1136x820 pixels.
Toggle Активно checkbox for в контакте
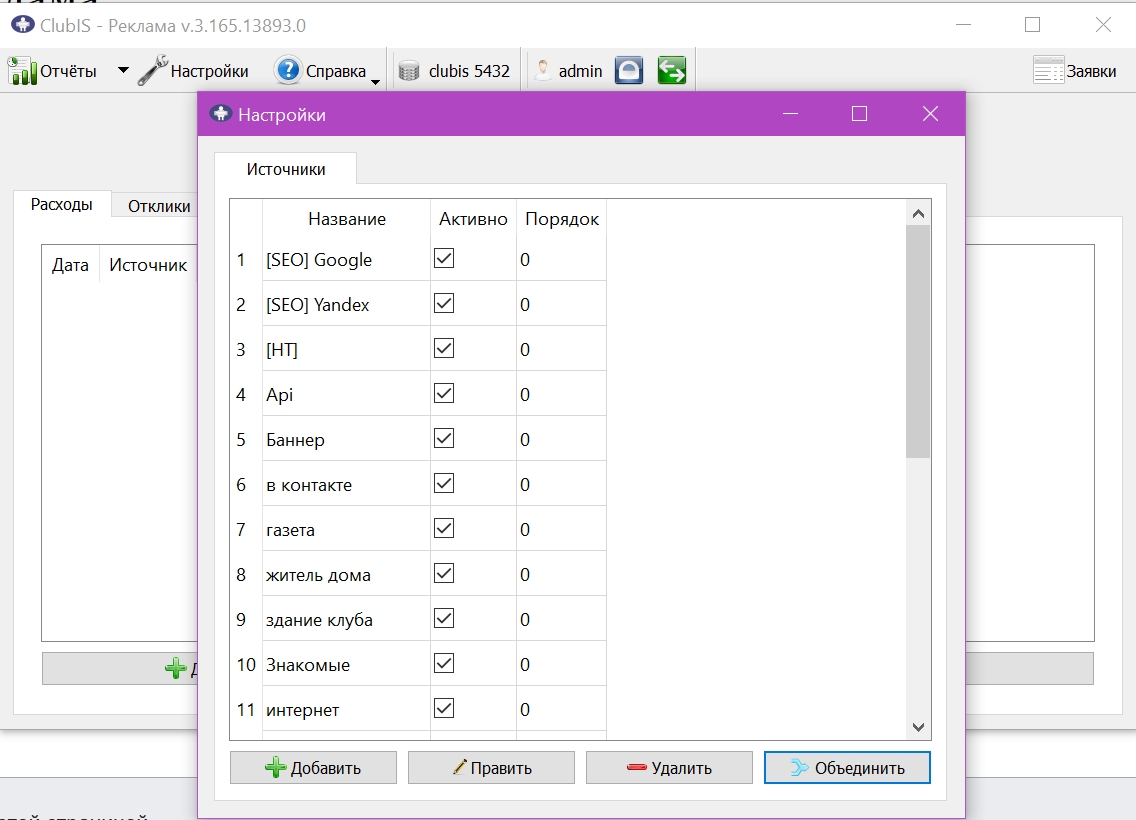pyautogui.click(x=444, y=483)
